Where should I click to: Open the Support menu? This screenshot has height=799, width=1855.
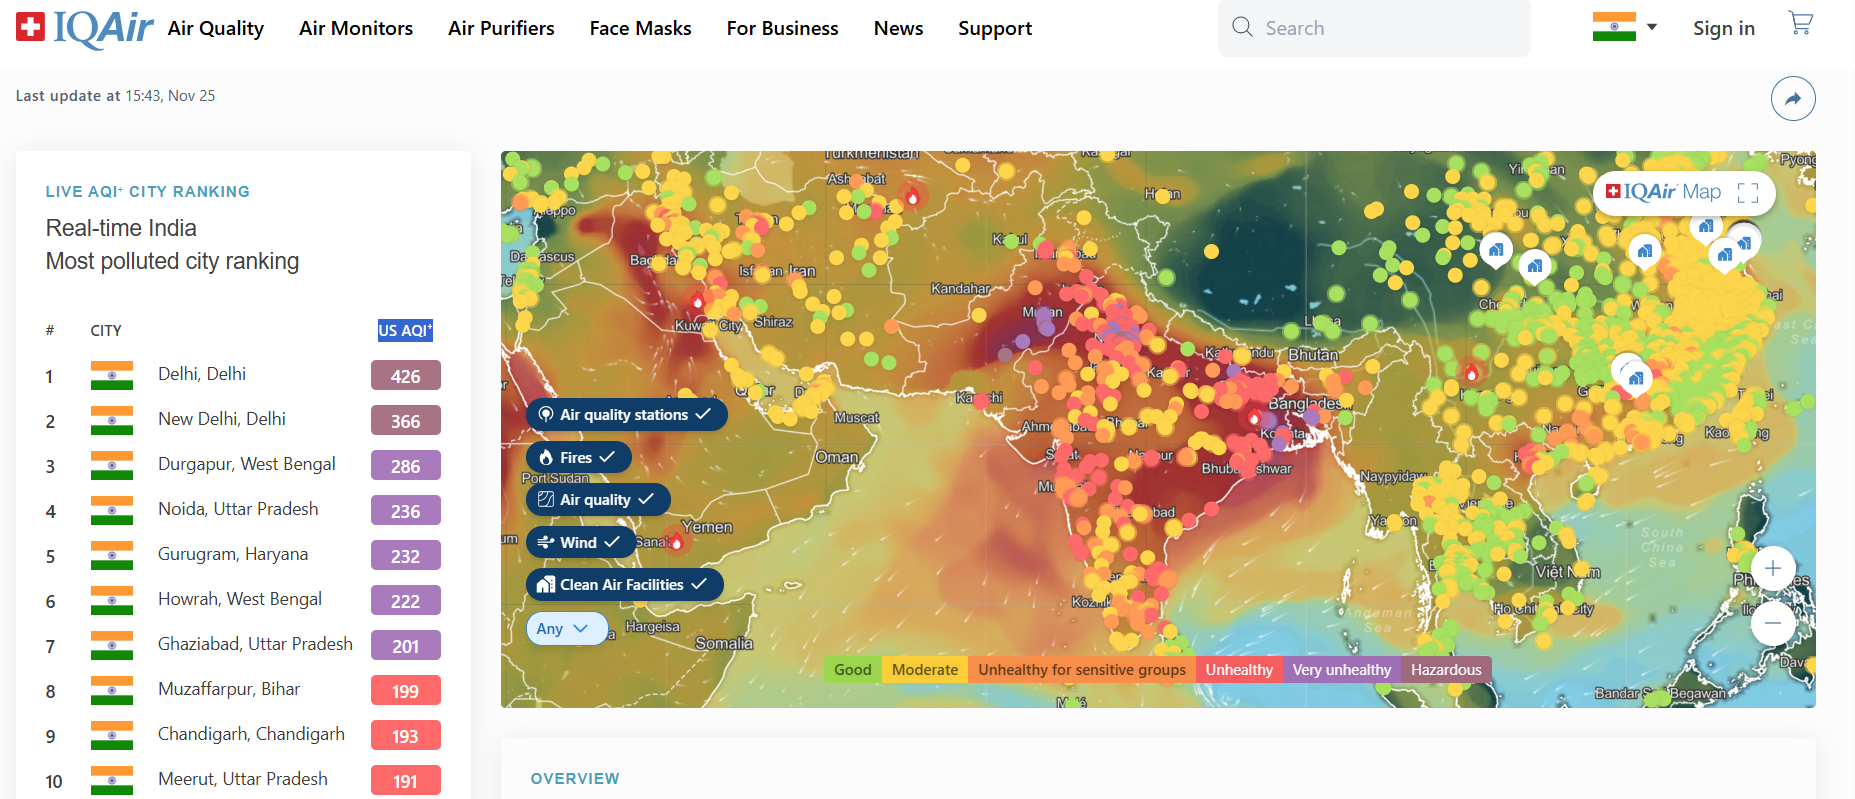tap(995, 28)
